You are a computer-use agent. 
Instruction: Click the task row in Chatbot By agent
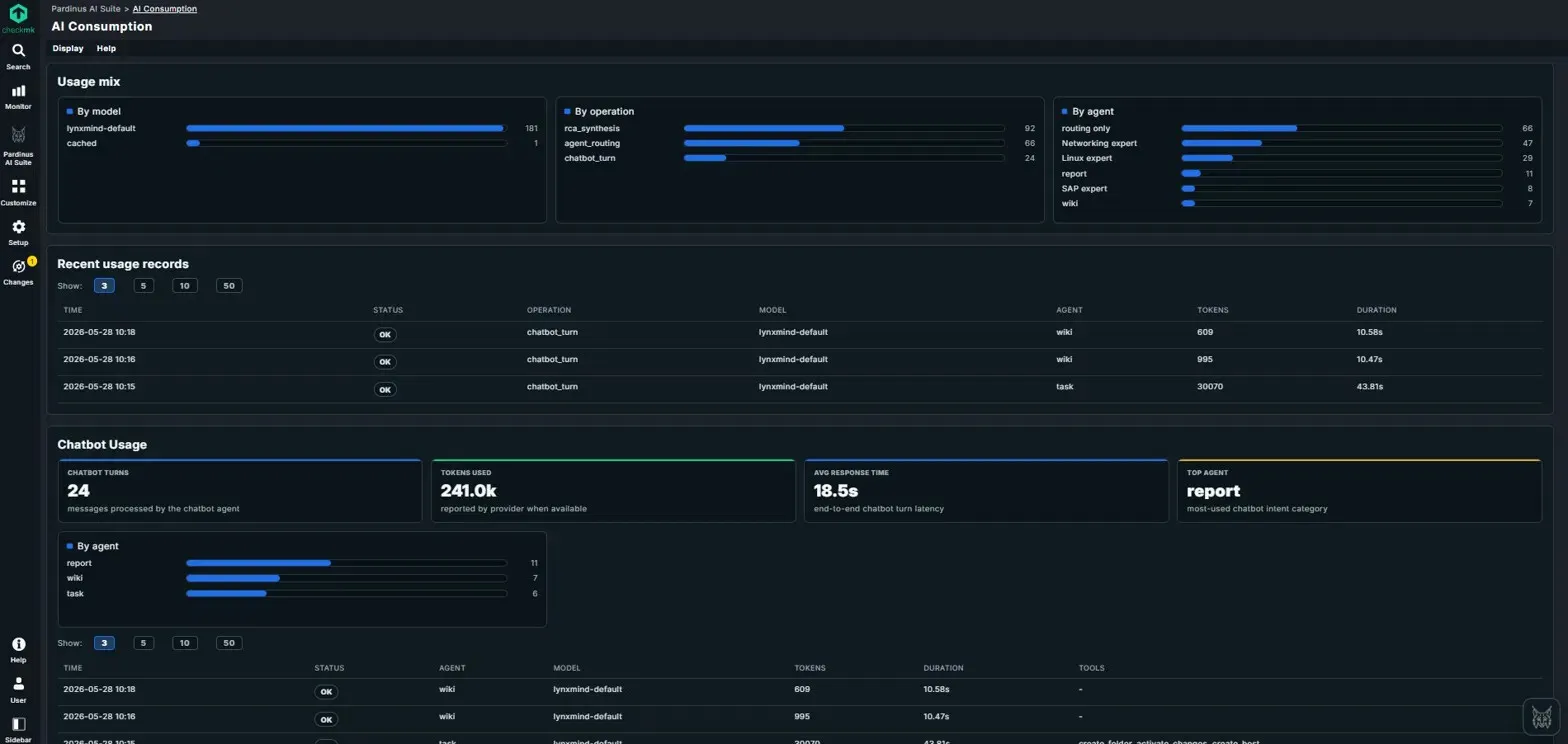pos(302,593)
